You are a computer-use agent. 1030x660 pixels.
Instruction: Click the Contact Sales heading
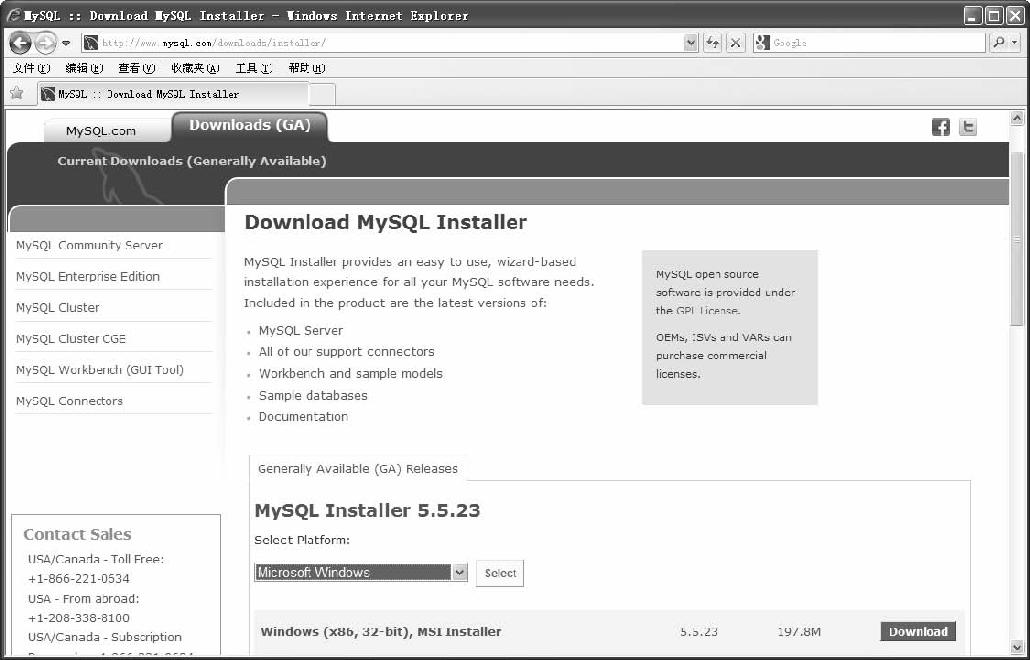click(x=78, y=535)
